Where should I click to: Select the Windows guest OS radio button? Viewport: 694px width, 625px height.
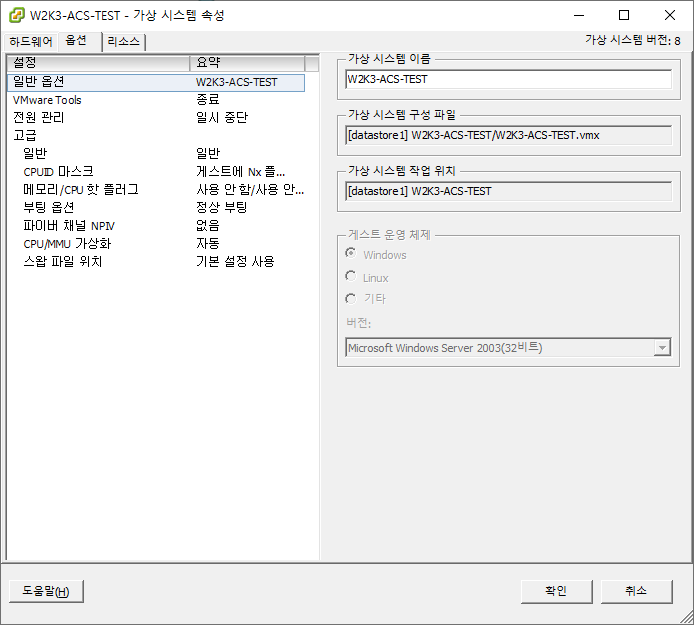tap(351, 253)
